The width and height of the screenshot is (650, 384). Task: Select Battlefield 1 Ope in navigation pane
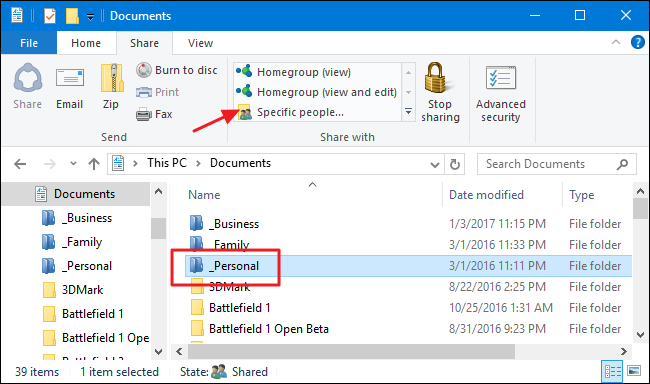96,338
